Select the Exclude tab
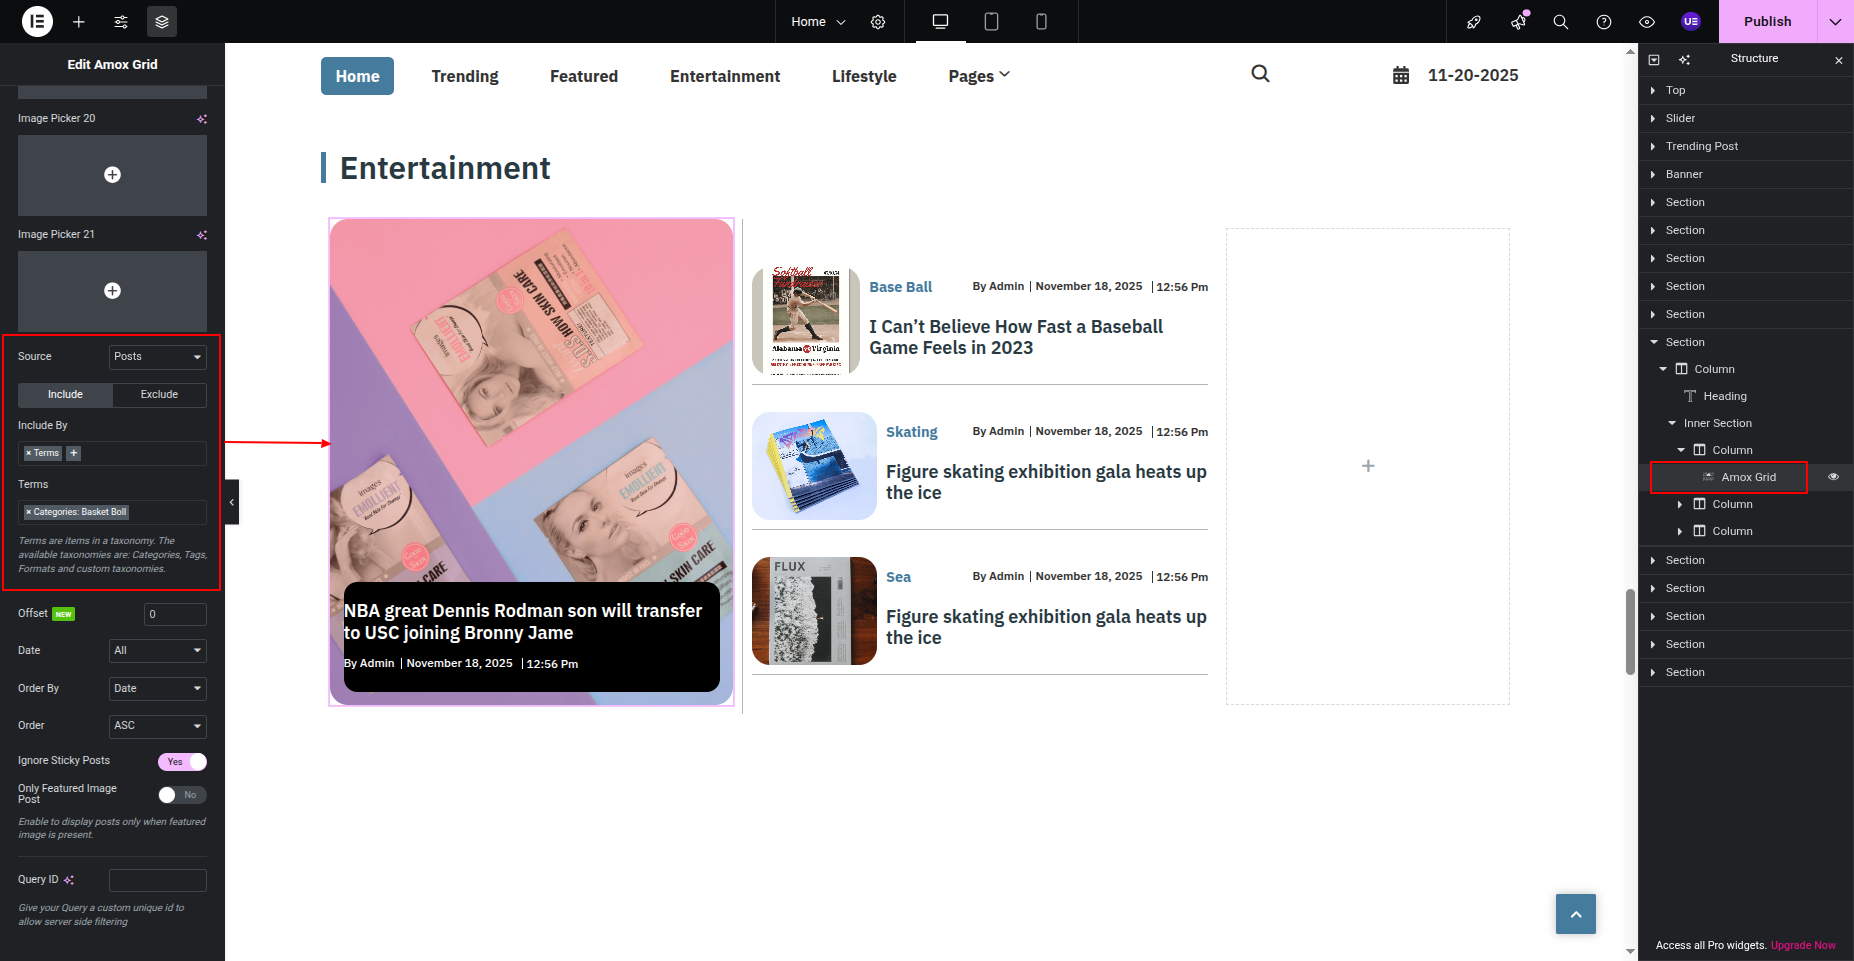The height and width of the screenshot is (961, 1854). (x=159, y=395)
